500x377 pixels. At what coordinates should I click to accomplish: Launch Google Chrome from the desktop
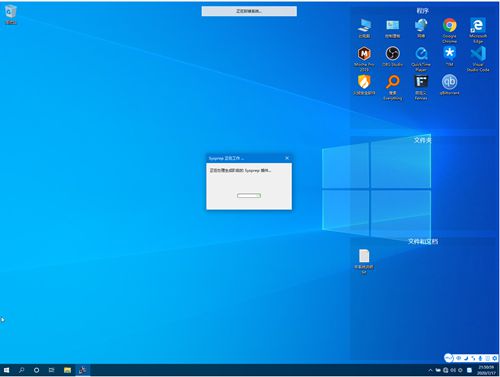449,31
